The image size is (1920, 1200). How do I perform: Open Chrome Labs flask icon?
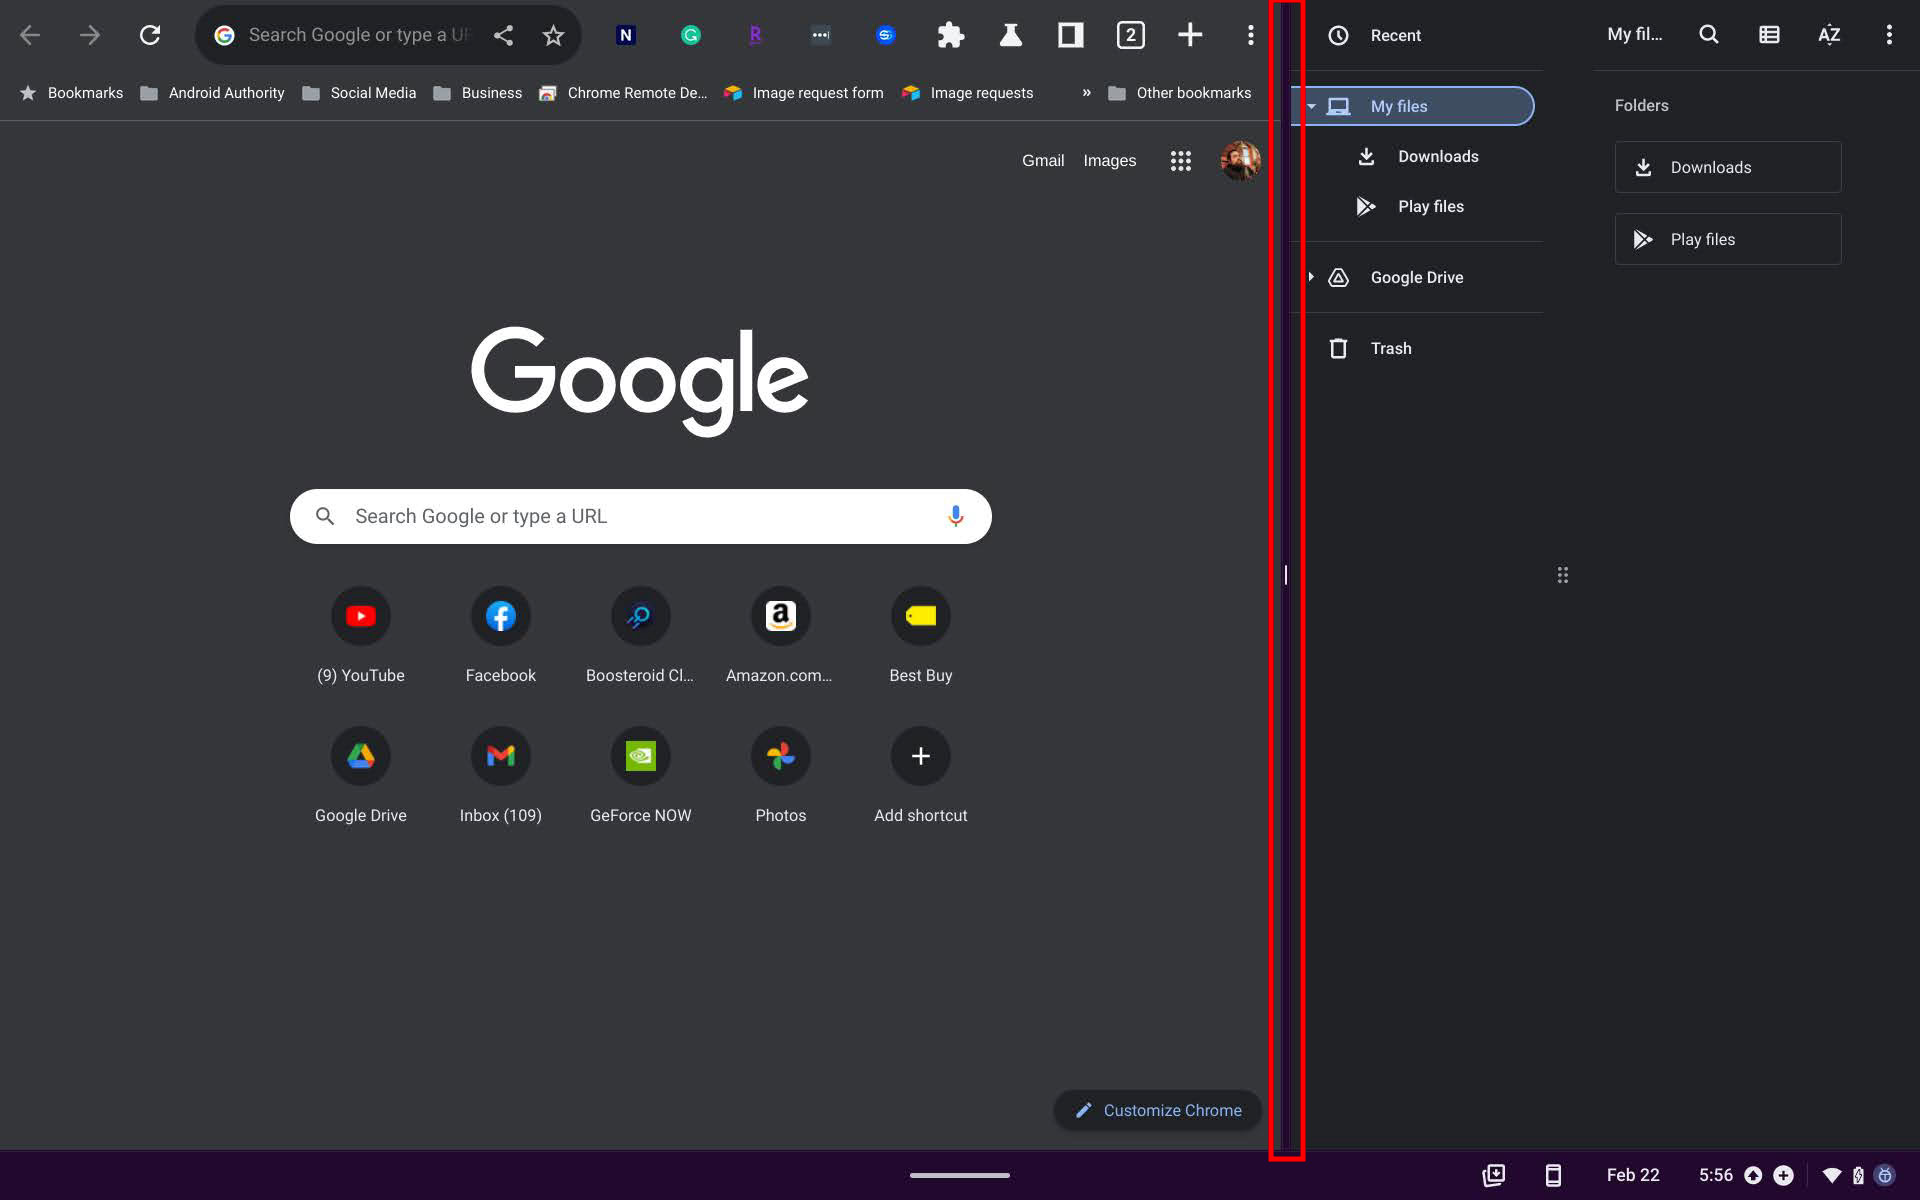coord(1010,36)
